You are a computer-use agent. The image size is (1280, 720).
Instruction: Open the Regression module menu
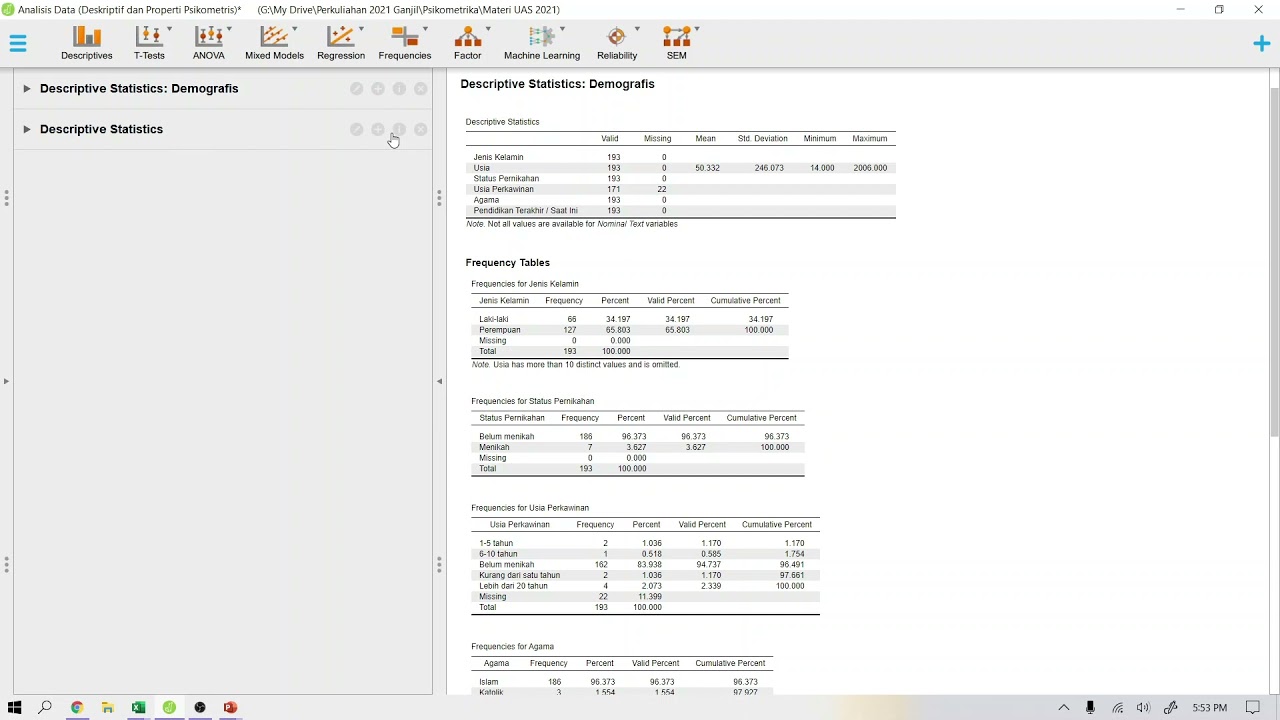[341, 43]
